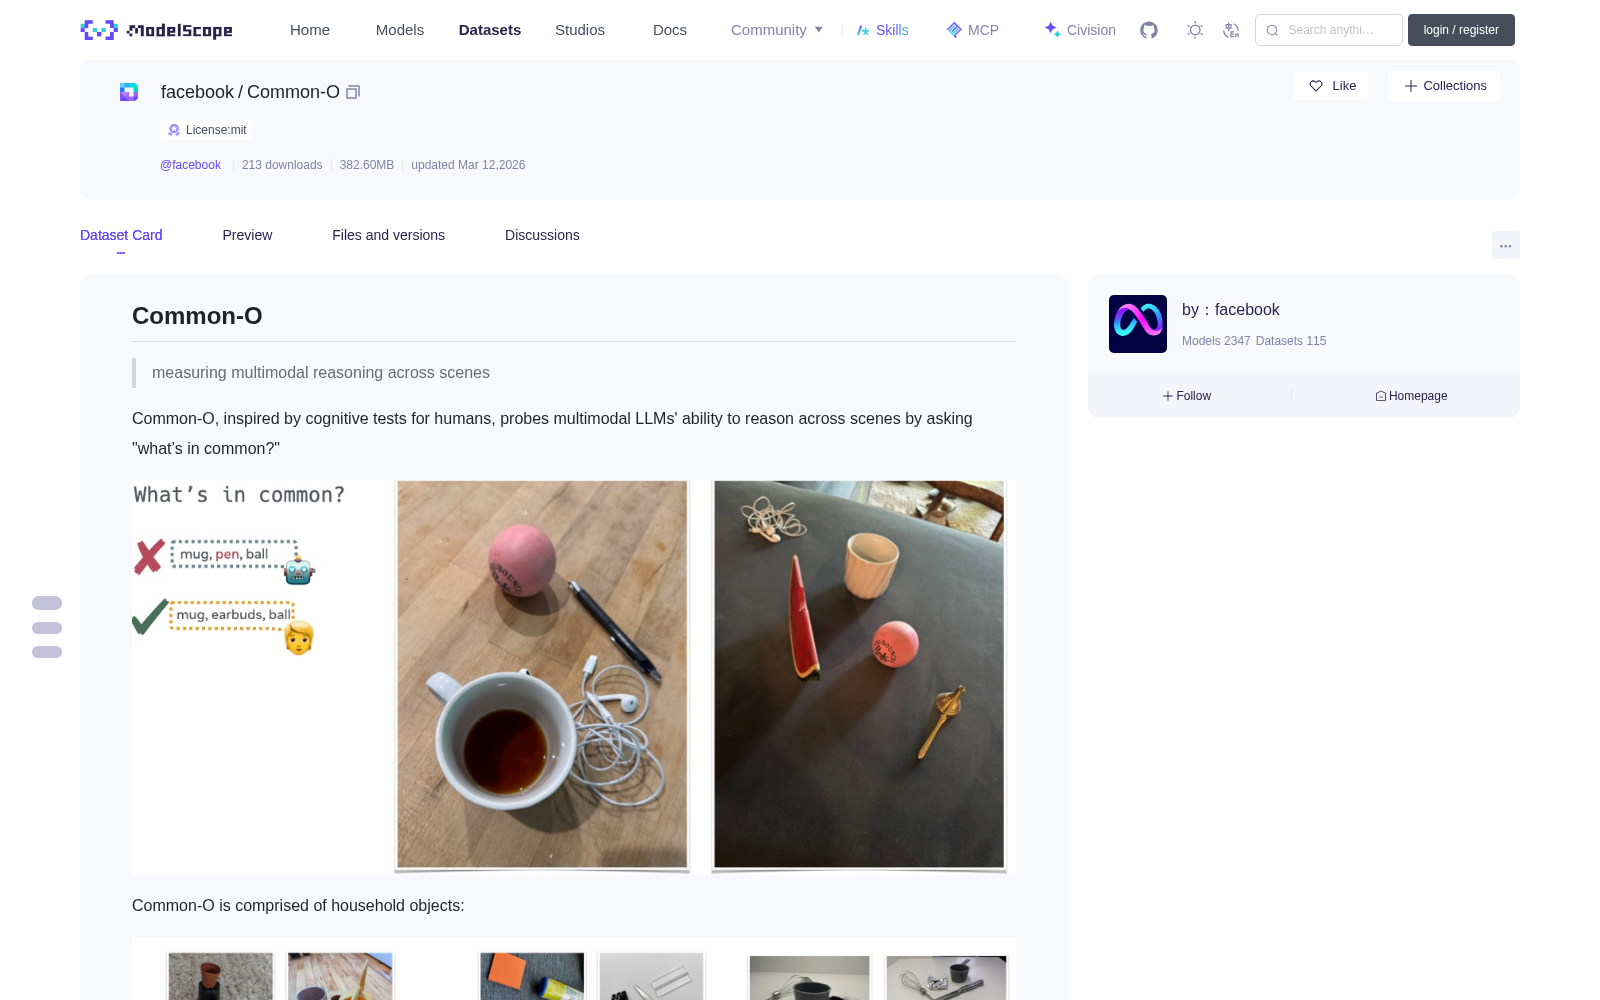The image size is (1600, 1000).
Task: Click "Datasets 115" in the owner card
Action: pyautogui.click(x=1291, y=341)
